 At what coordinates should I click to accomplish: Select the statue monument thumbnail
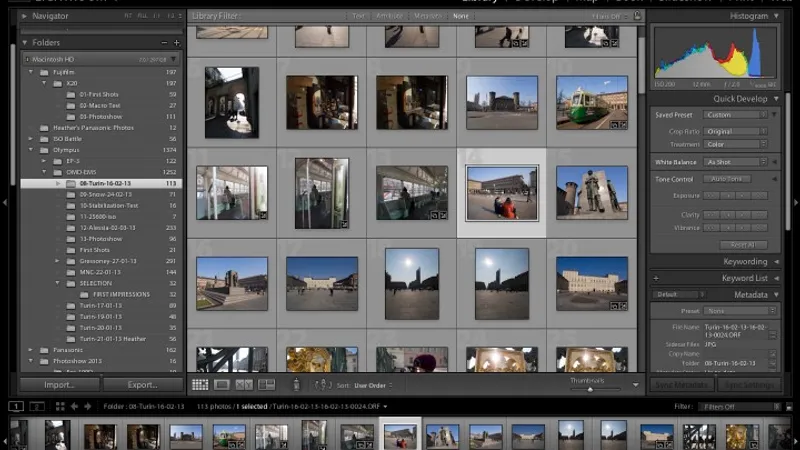[x=592, y=193]
